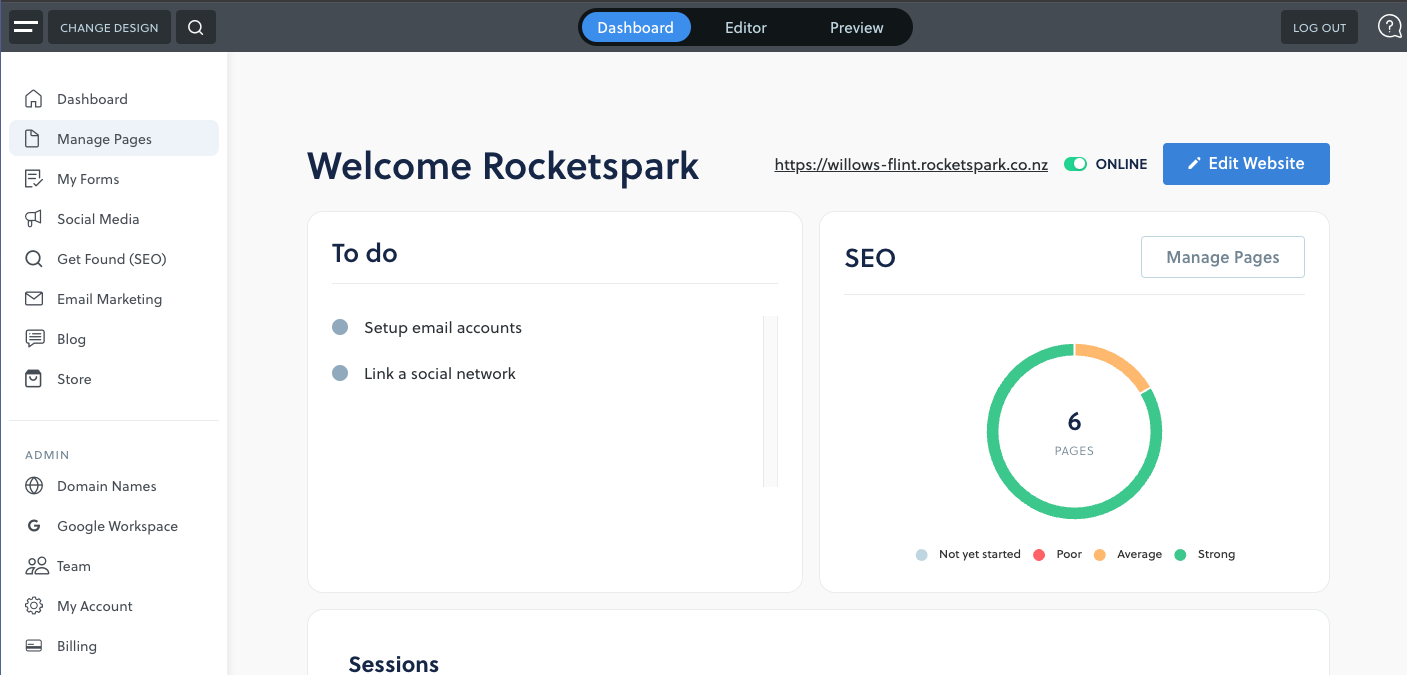Click the Social Media megaphone icon

[x=34, y=219]
